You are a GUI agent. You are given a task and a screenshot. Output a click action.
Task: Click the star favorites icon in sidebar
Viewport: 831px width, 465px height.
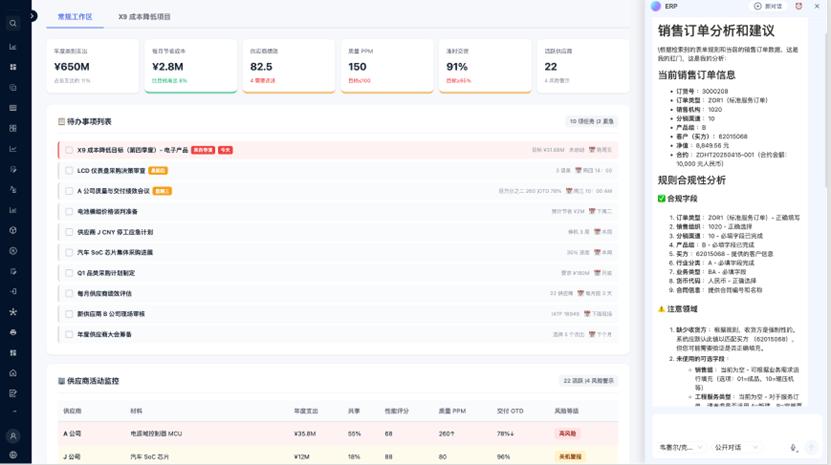[13, 312]
